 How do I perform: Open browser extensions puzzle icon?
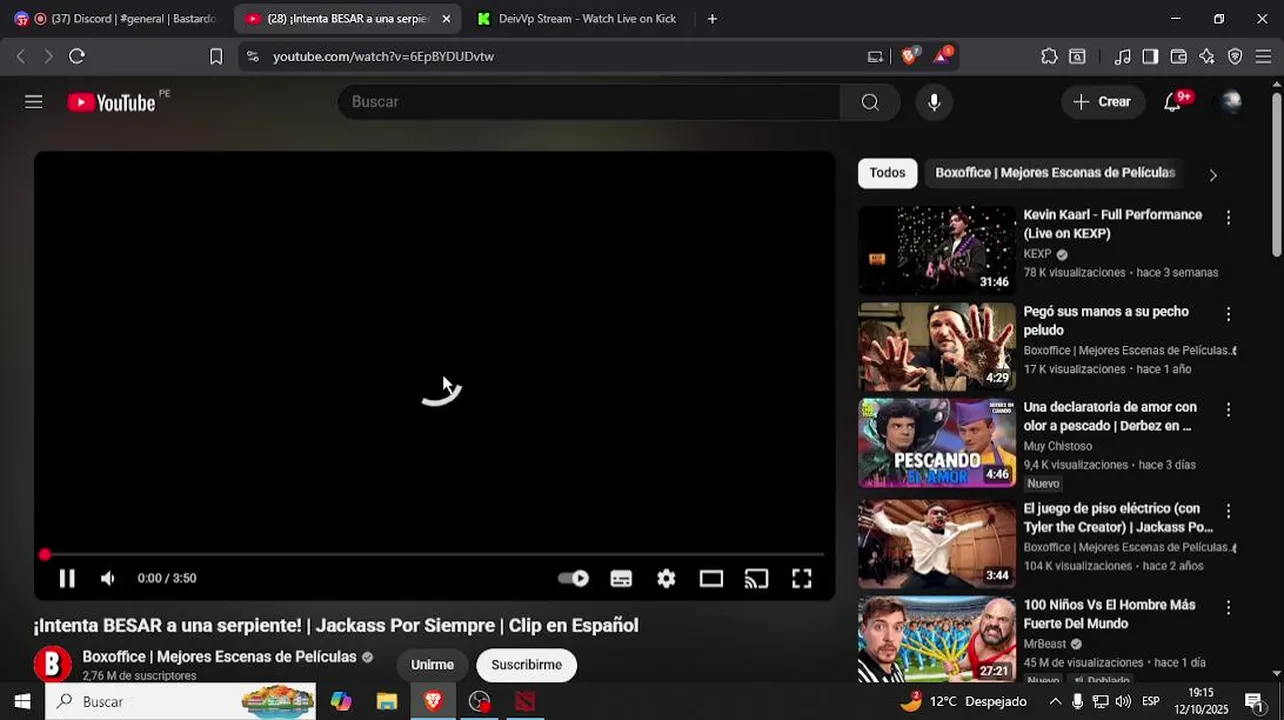1049,56
